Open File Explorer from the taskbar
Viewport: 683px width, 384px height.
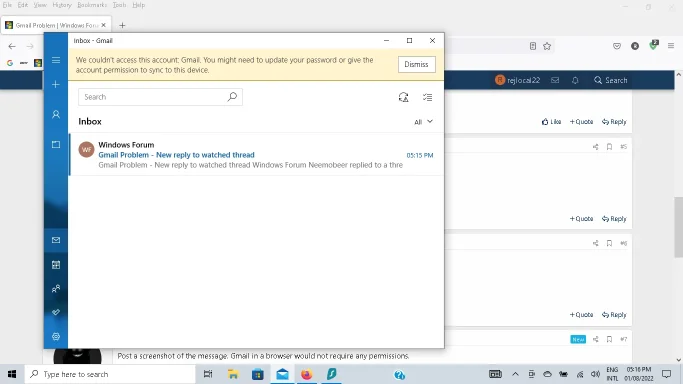[233, 374]
